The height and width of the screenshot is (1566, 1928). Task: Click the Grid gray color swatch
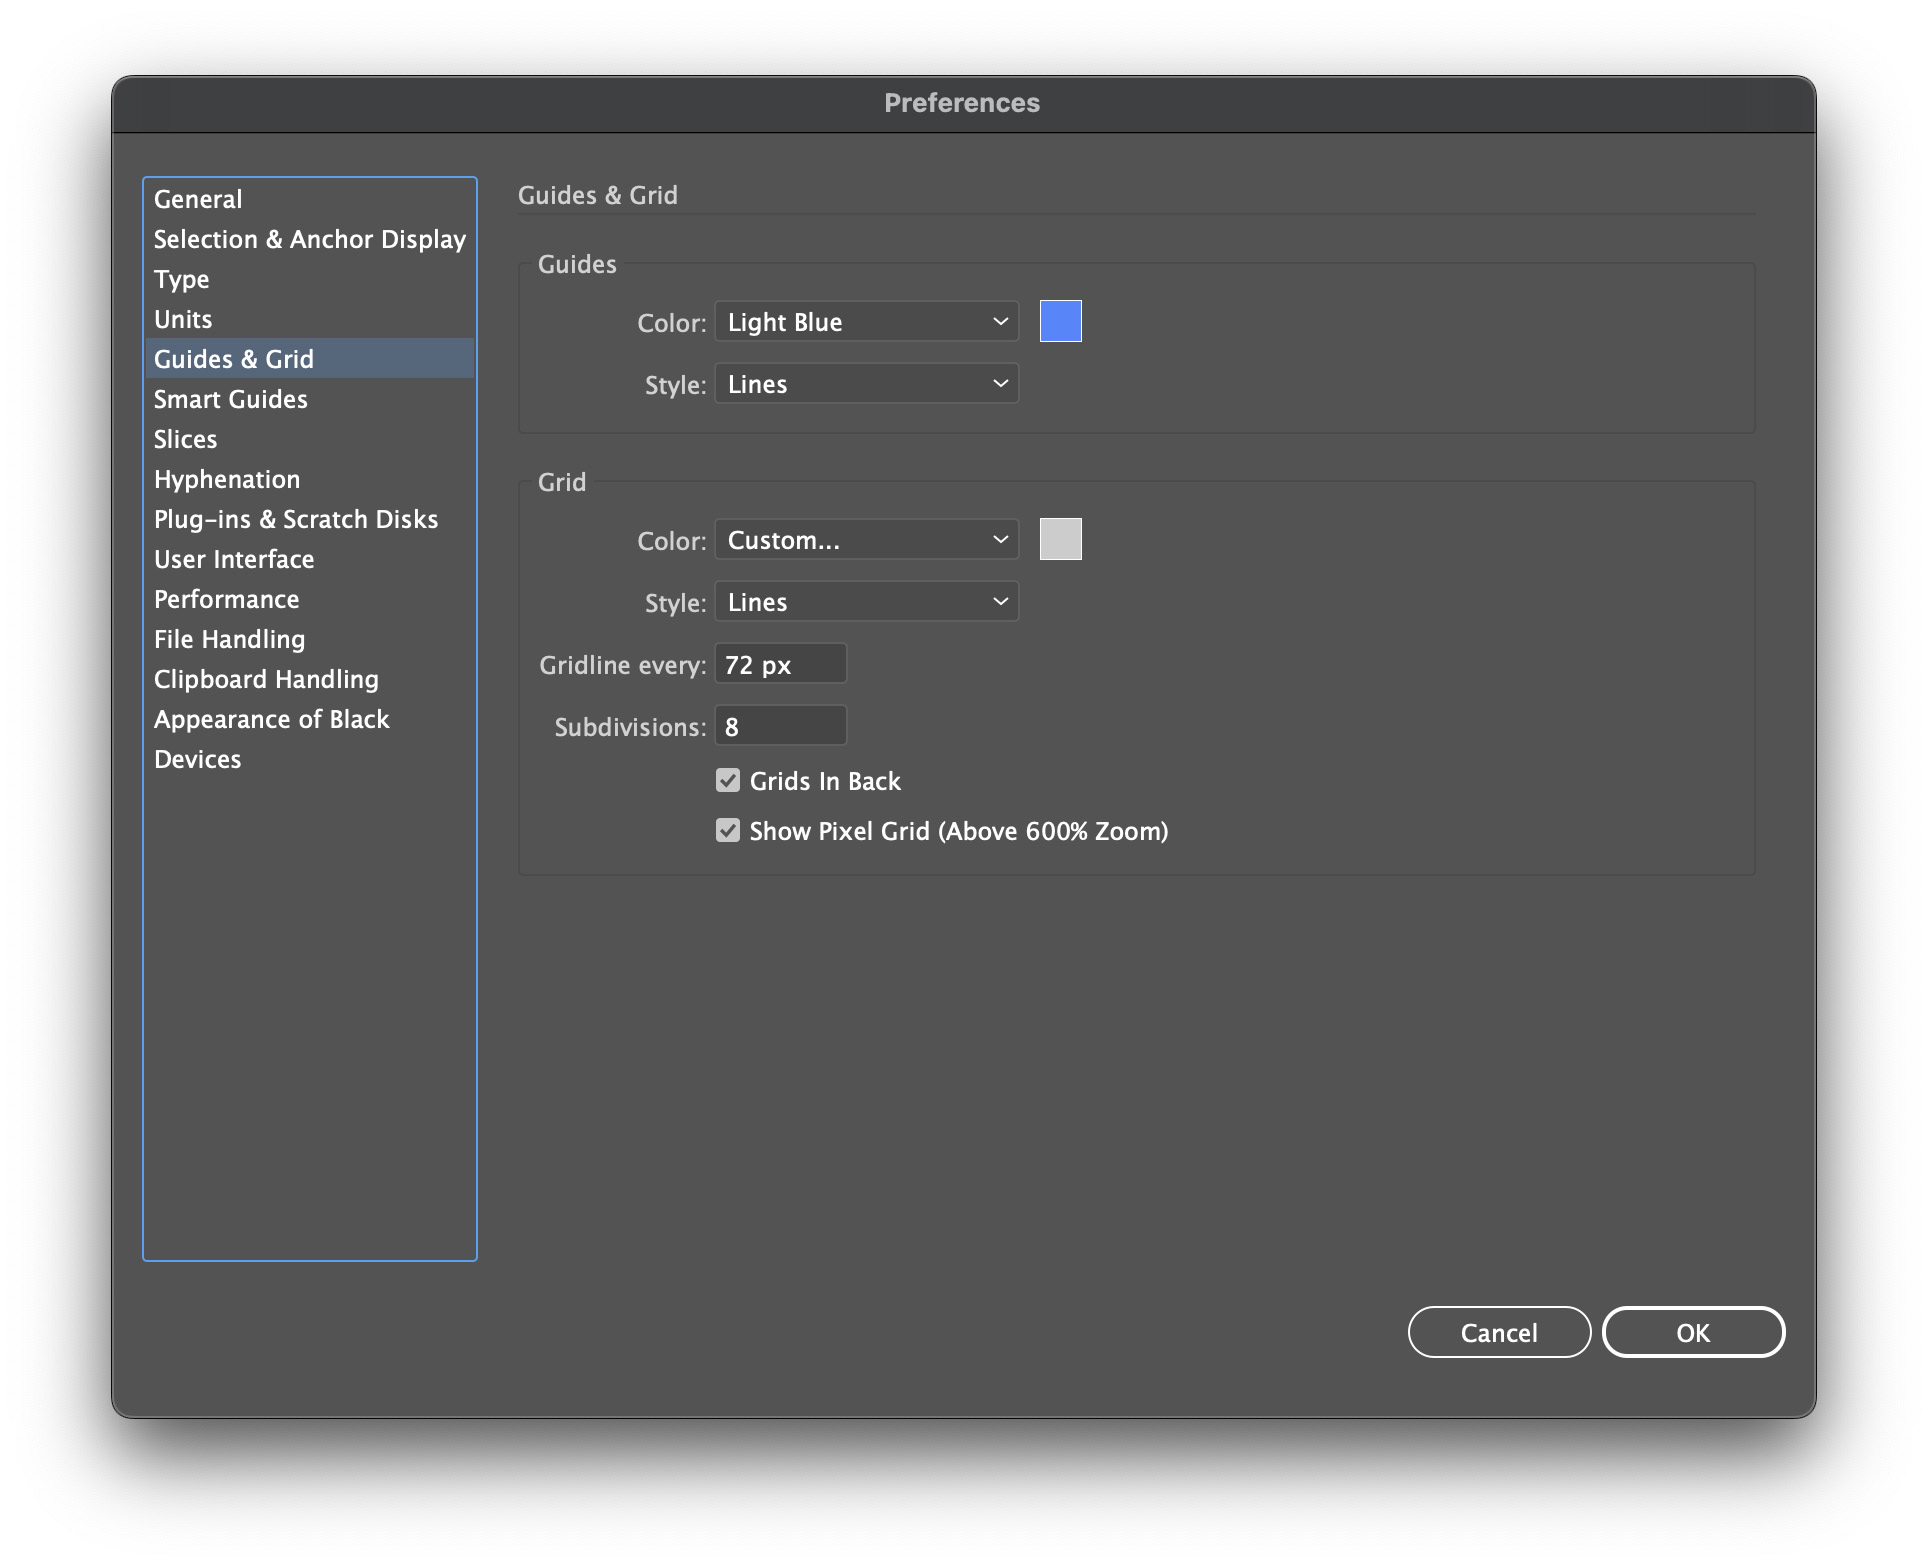coord(1060,539)
